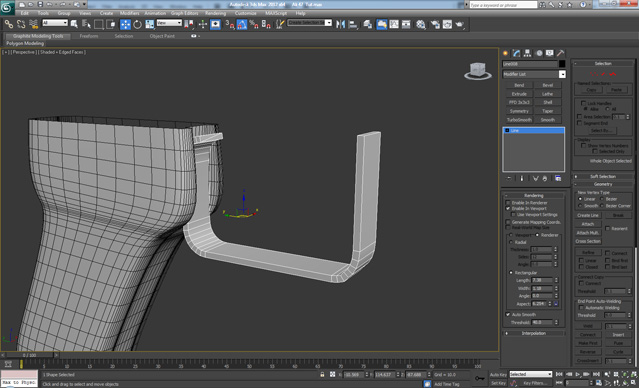Screen dimensions: 639x388
Task: Open the Utilities hammer icon
Action: pyautogui.click(x=561, y=53)
